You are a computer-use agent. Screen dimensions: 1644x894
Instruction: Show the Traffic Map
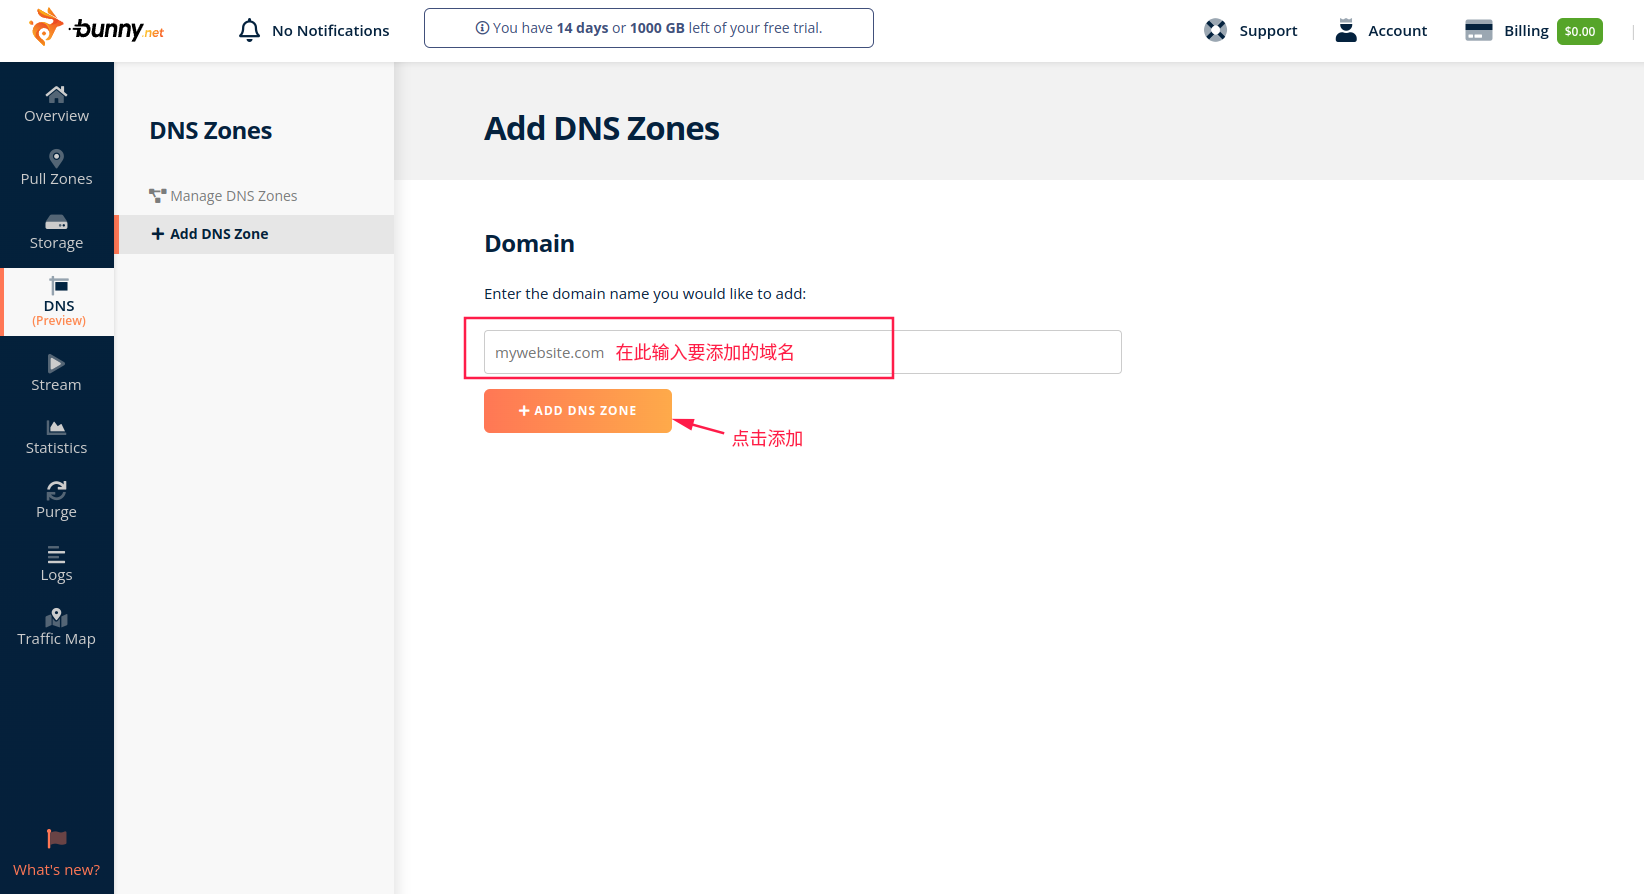[x=56, y=628]
